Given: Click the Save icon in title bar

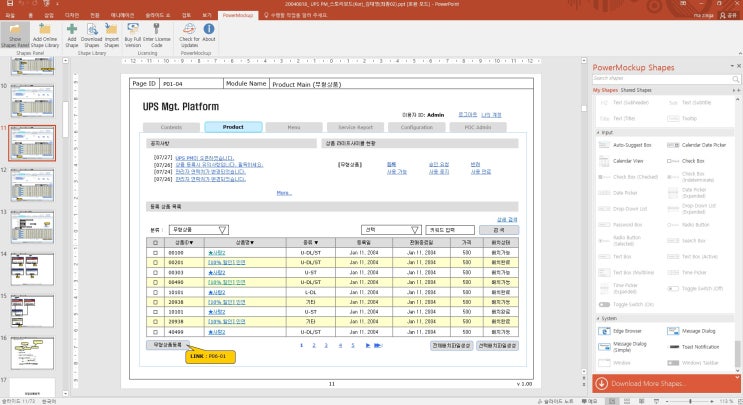Looking at the screenshot, I should (x=10, y=3).
